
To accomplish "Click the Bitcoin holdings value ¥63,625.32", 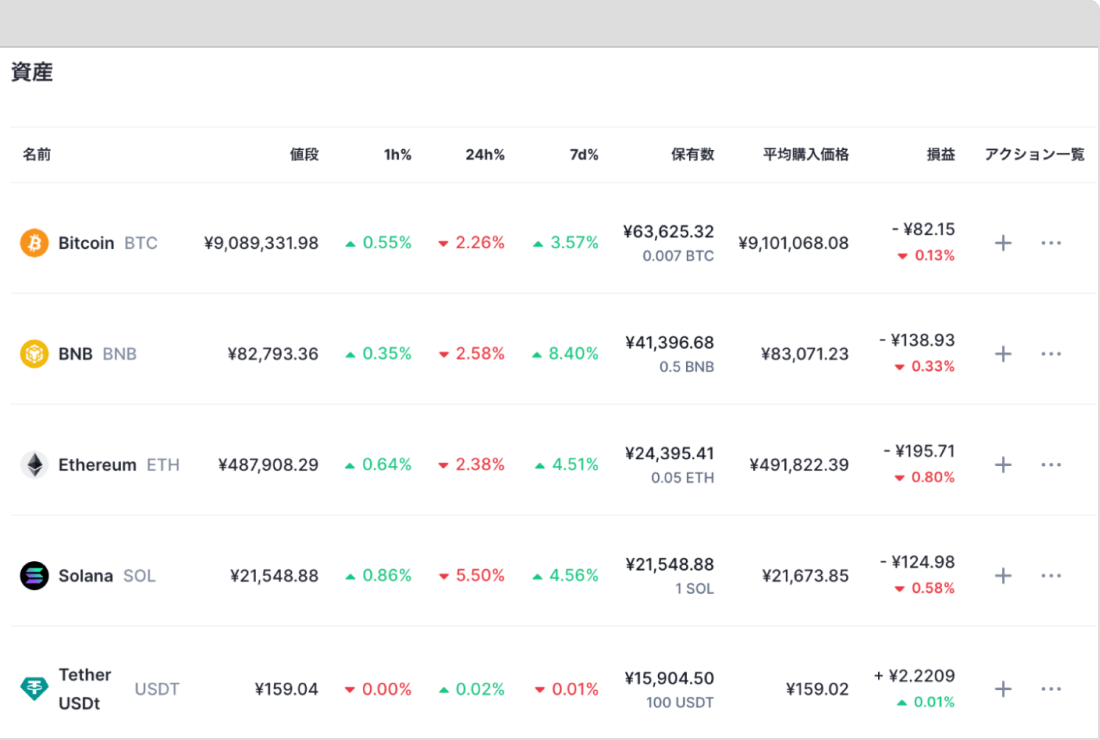I will point(669,231).
